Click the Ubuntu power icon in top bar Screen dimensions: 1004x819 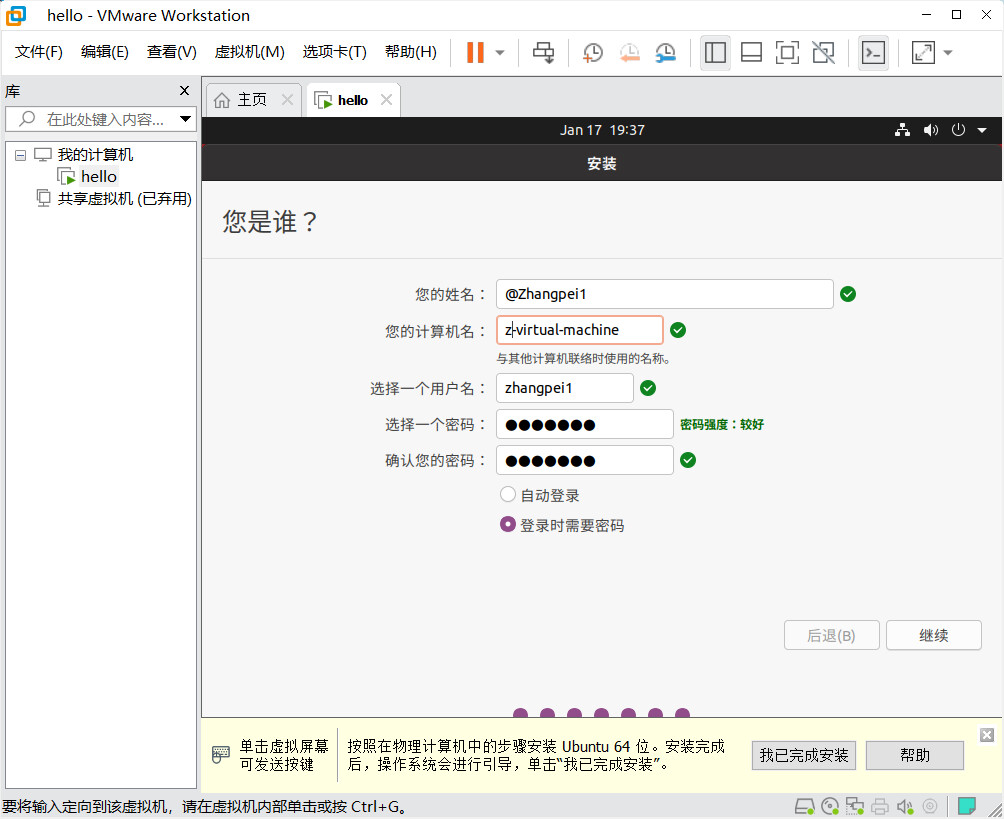click(958, 130)
